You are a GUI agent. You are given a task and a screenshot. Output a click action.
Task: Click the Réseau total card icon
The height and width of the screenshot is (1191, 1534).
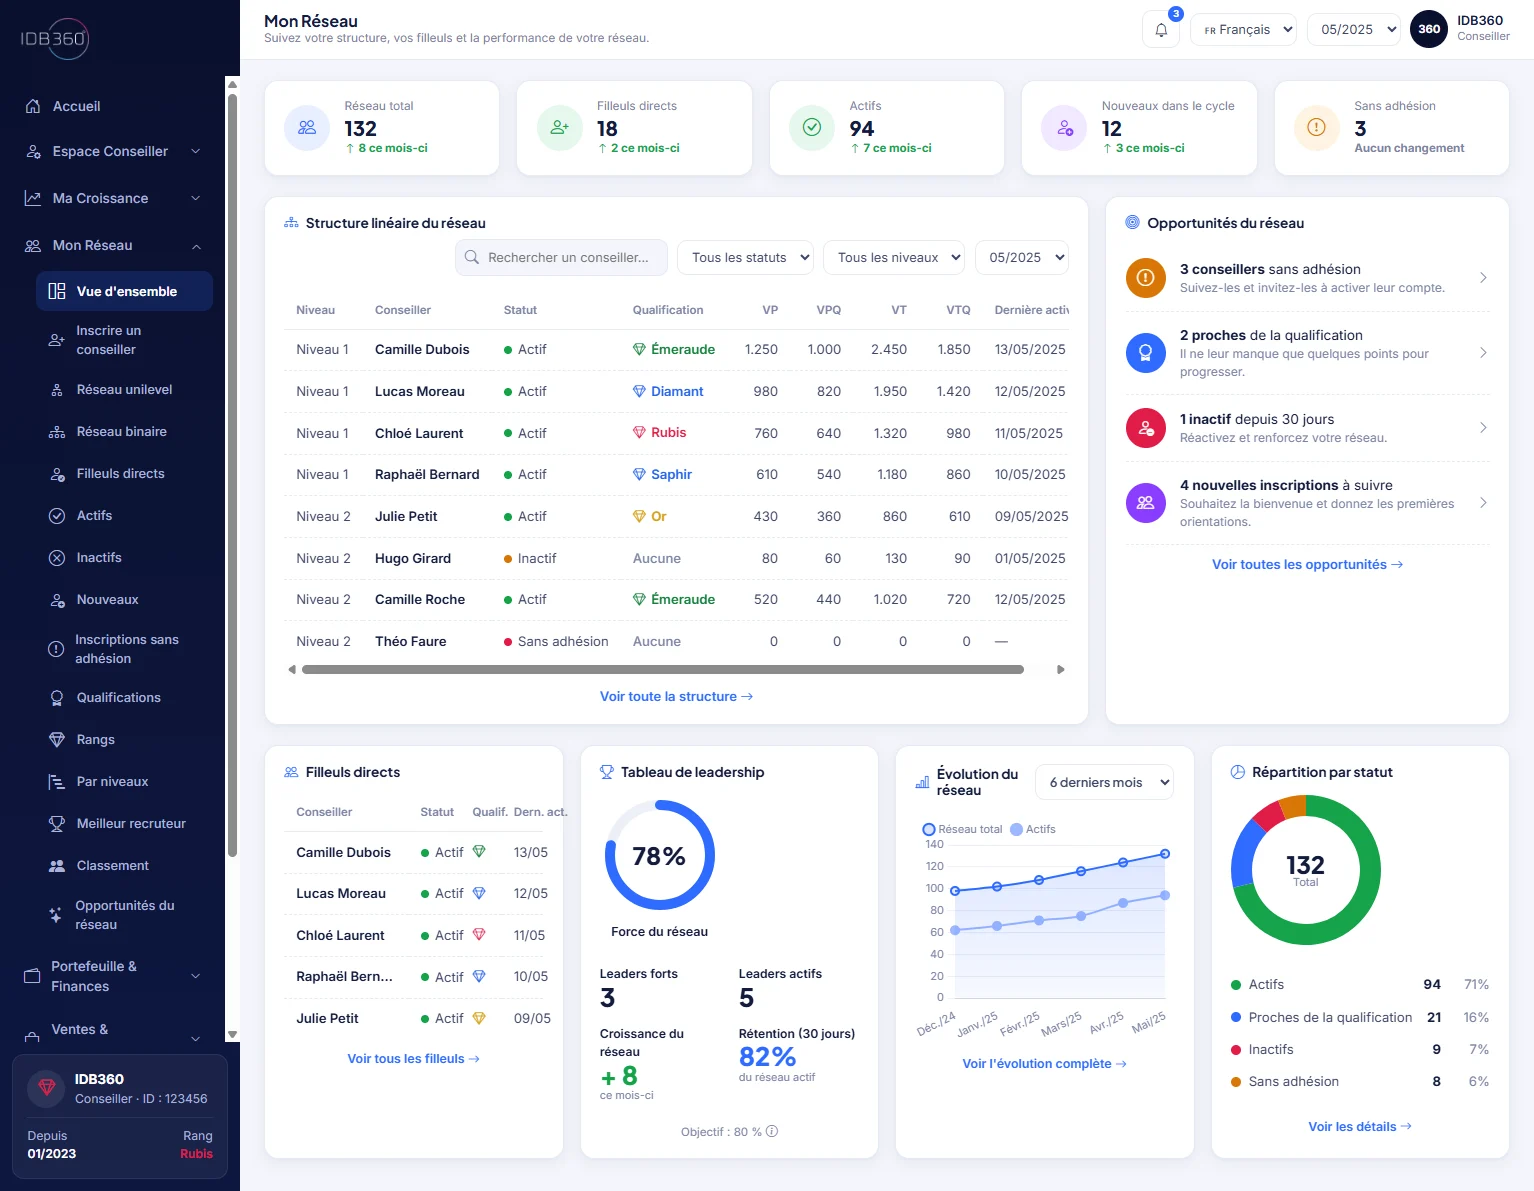(307, 128)
